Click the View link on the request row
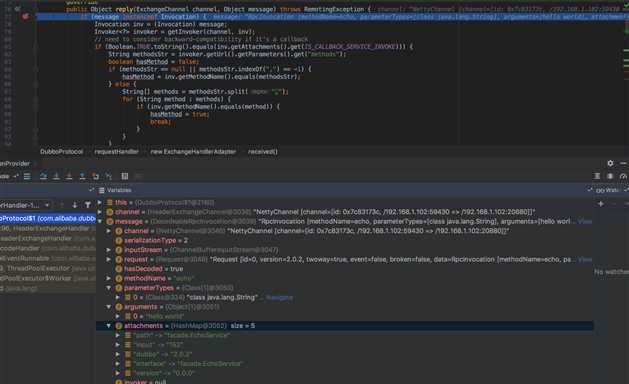This screenshot has width=629, height=384. tap(584, 259)
